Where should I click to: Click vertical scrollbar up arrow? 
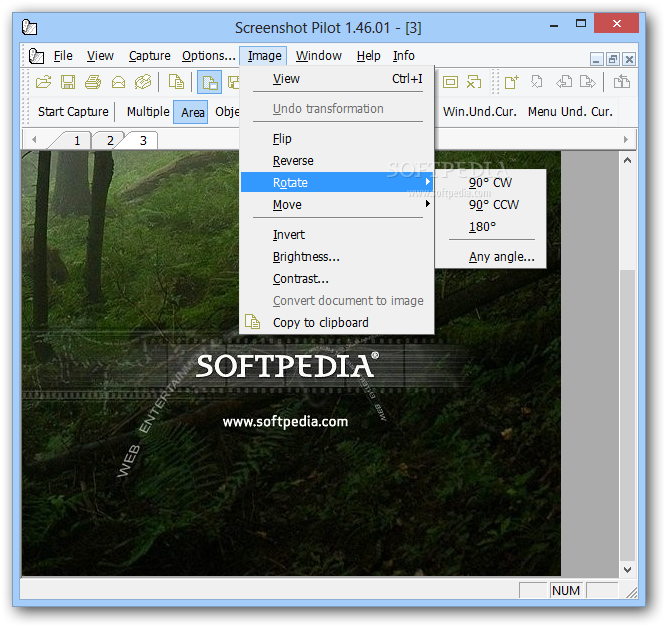coord(628,160)
